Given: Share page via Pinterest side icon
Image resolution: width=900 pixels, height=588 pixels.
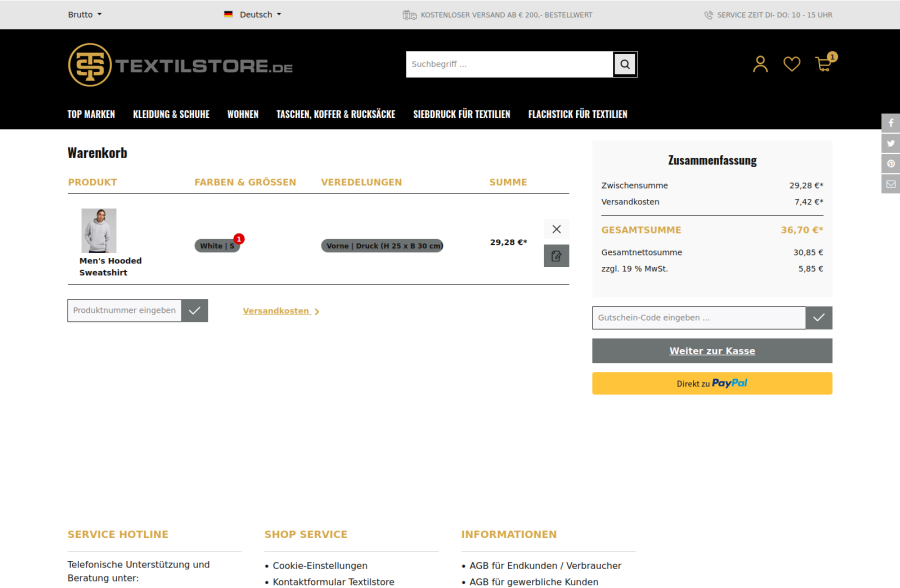Looking at the screenshot, I should [890, 163].
